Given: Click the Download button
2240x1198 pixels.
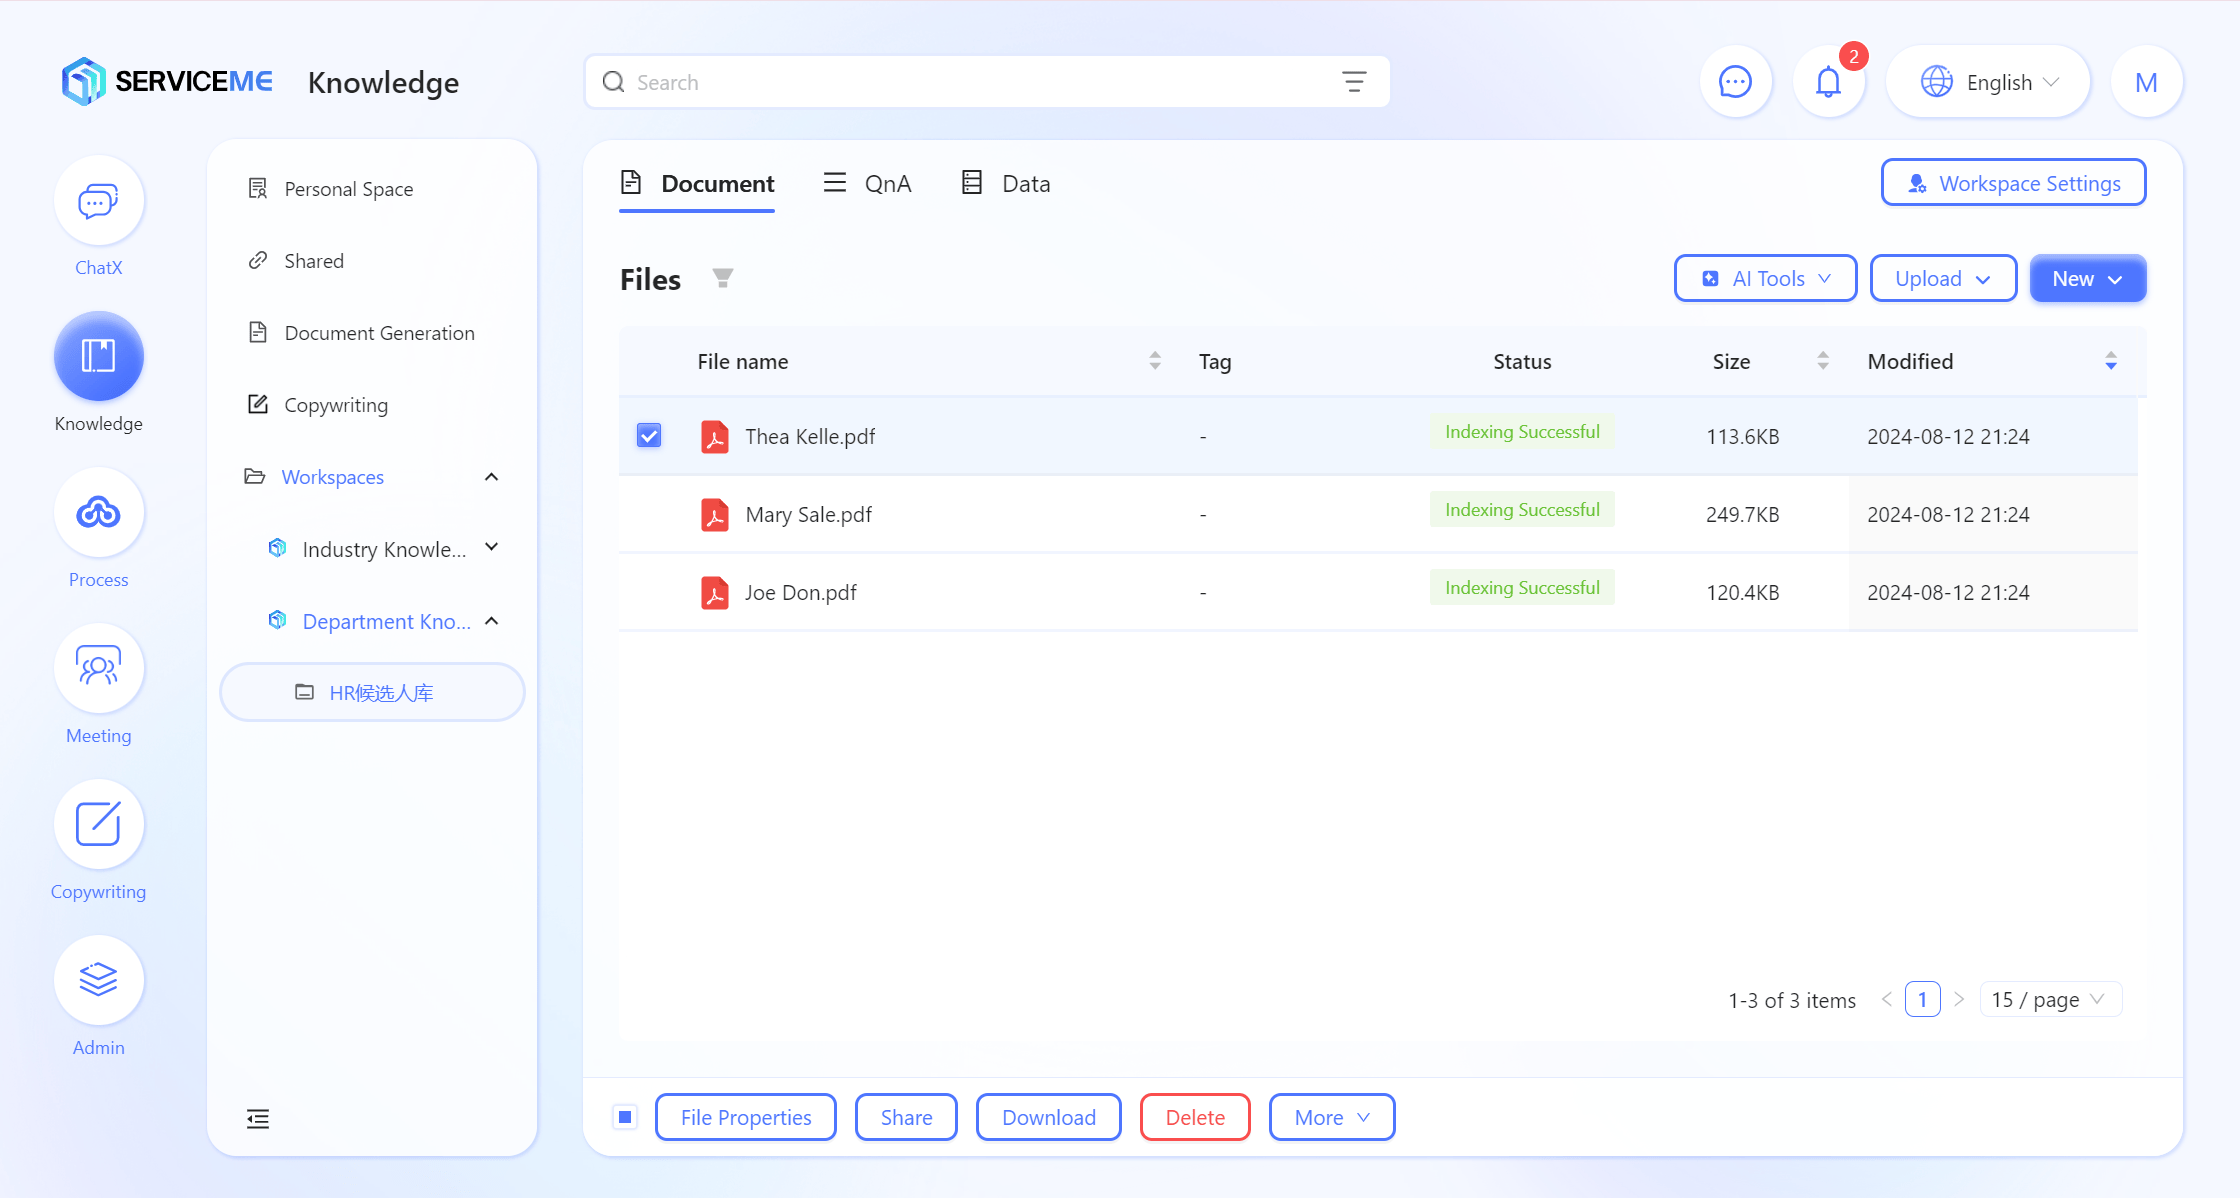Looking at the screenshot, I should pyautogui.click(x=1049, y=1117).
